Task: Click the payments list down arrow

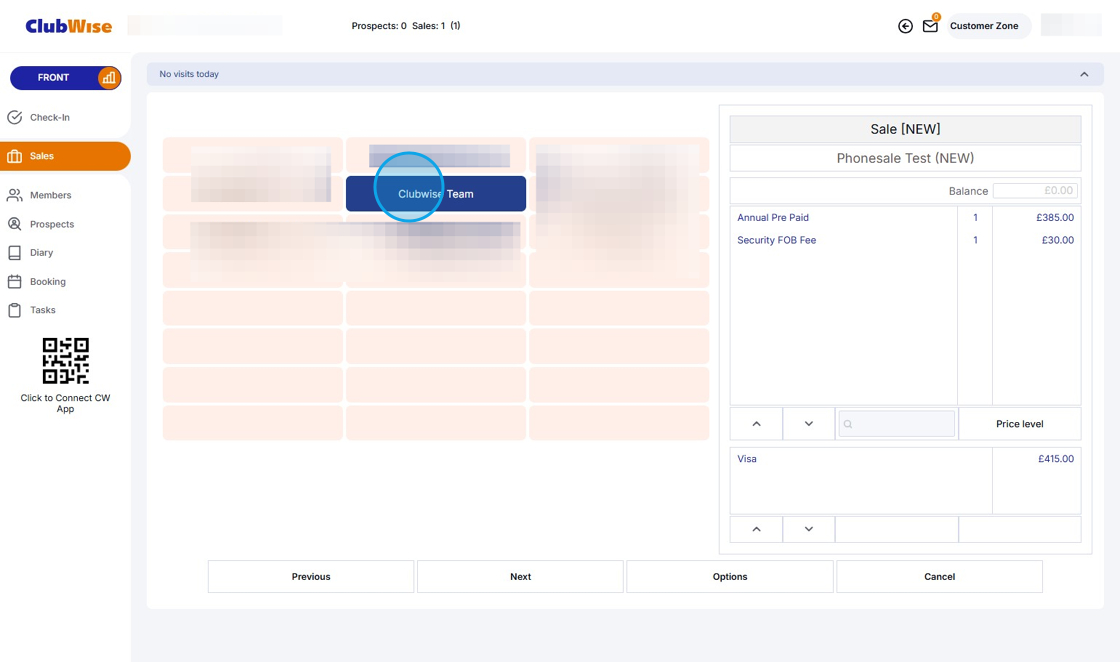Action: [x=809, y=529]
